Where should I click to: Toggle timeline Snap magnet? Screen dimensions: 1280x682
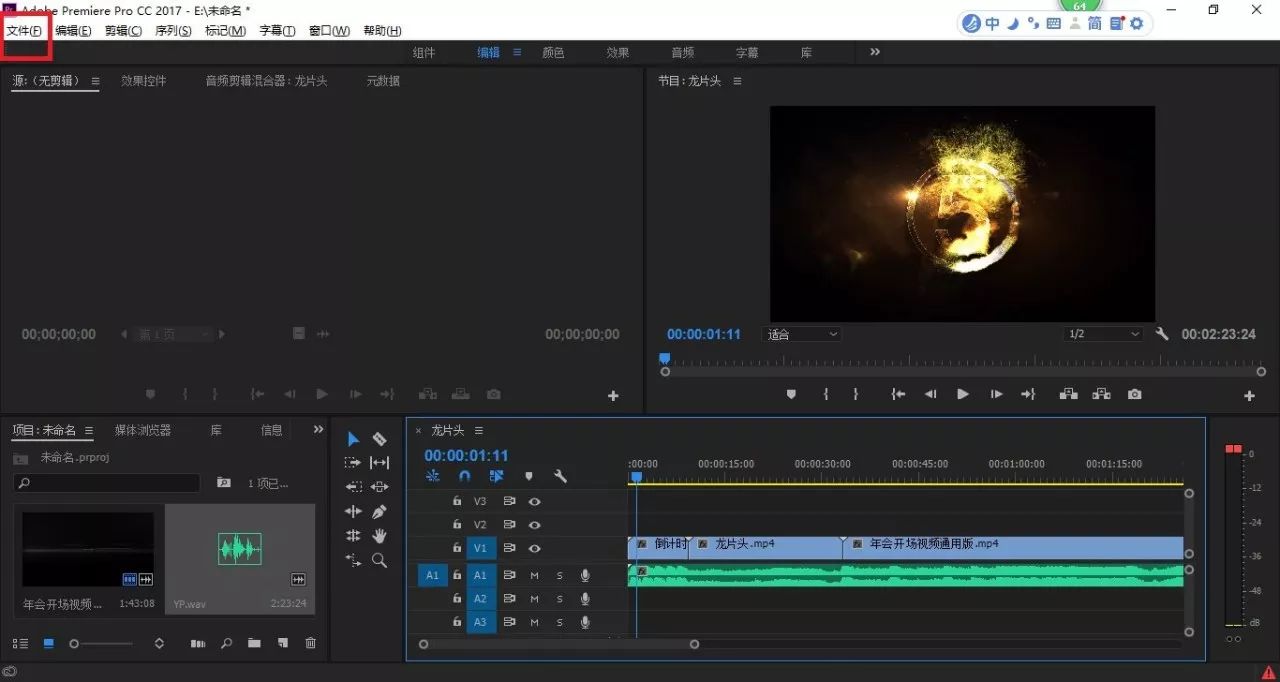point(465,477)
